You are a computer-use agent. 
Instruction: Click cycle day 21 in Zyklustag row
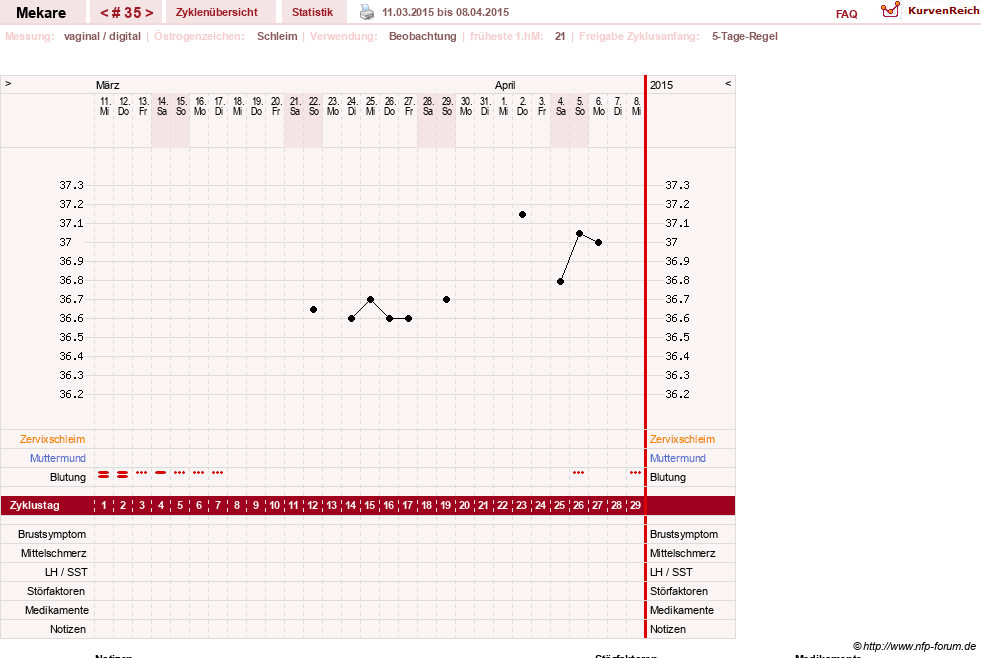tap(484, 505)
